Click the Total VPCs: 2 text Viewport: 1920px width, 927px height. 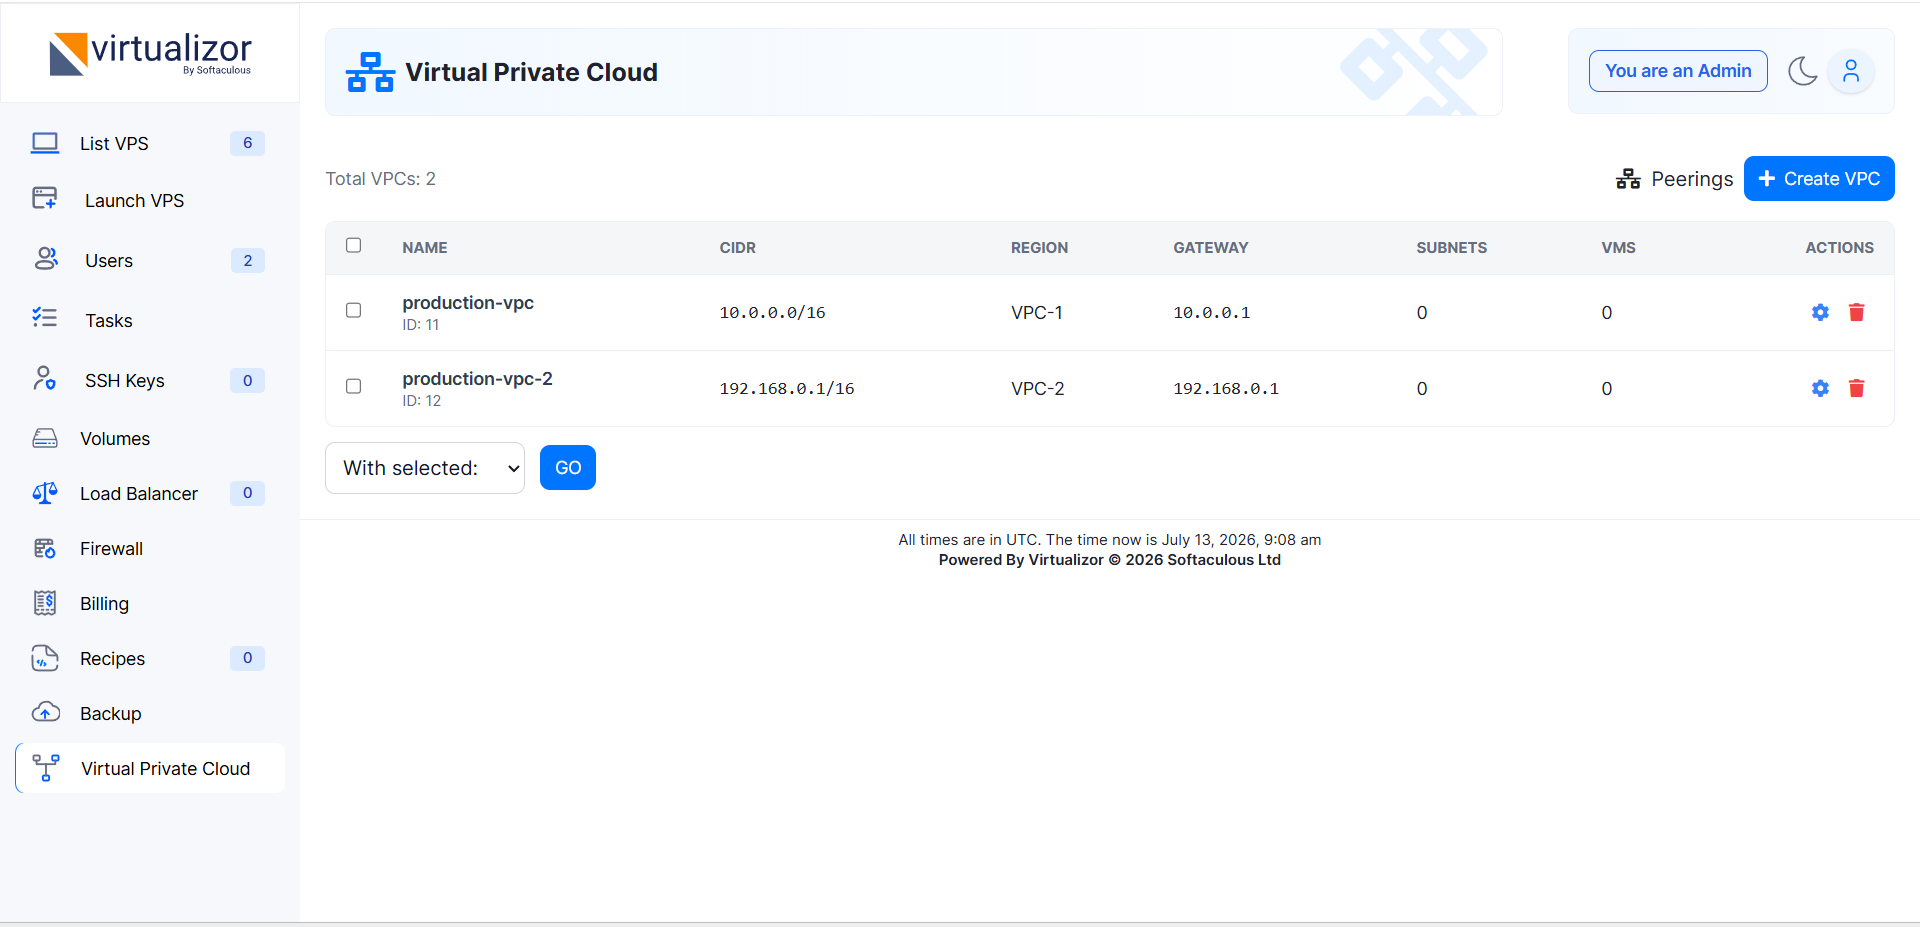coord(381,179)
